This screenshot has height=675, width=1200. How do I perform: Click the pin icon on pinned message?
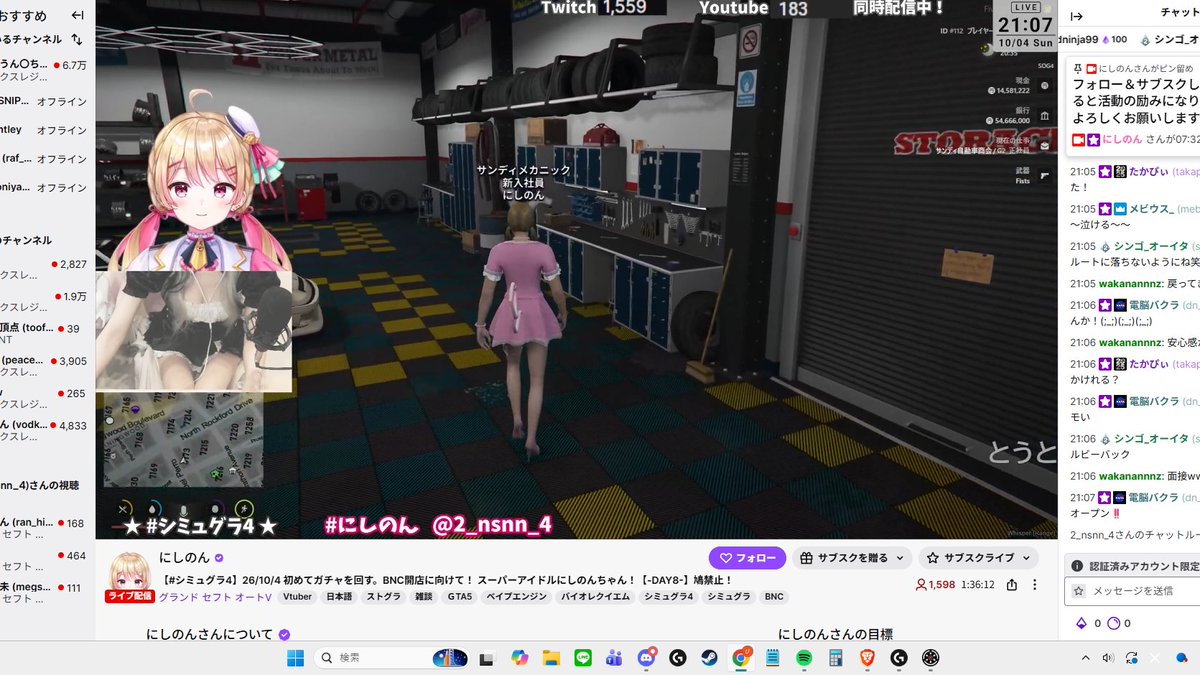tap(1077, 69)
